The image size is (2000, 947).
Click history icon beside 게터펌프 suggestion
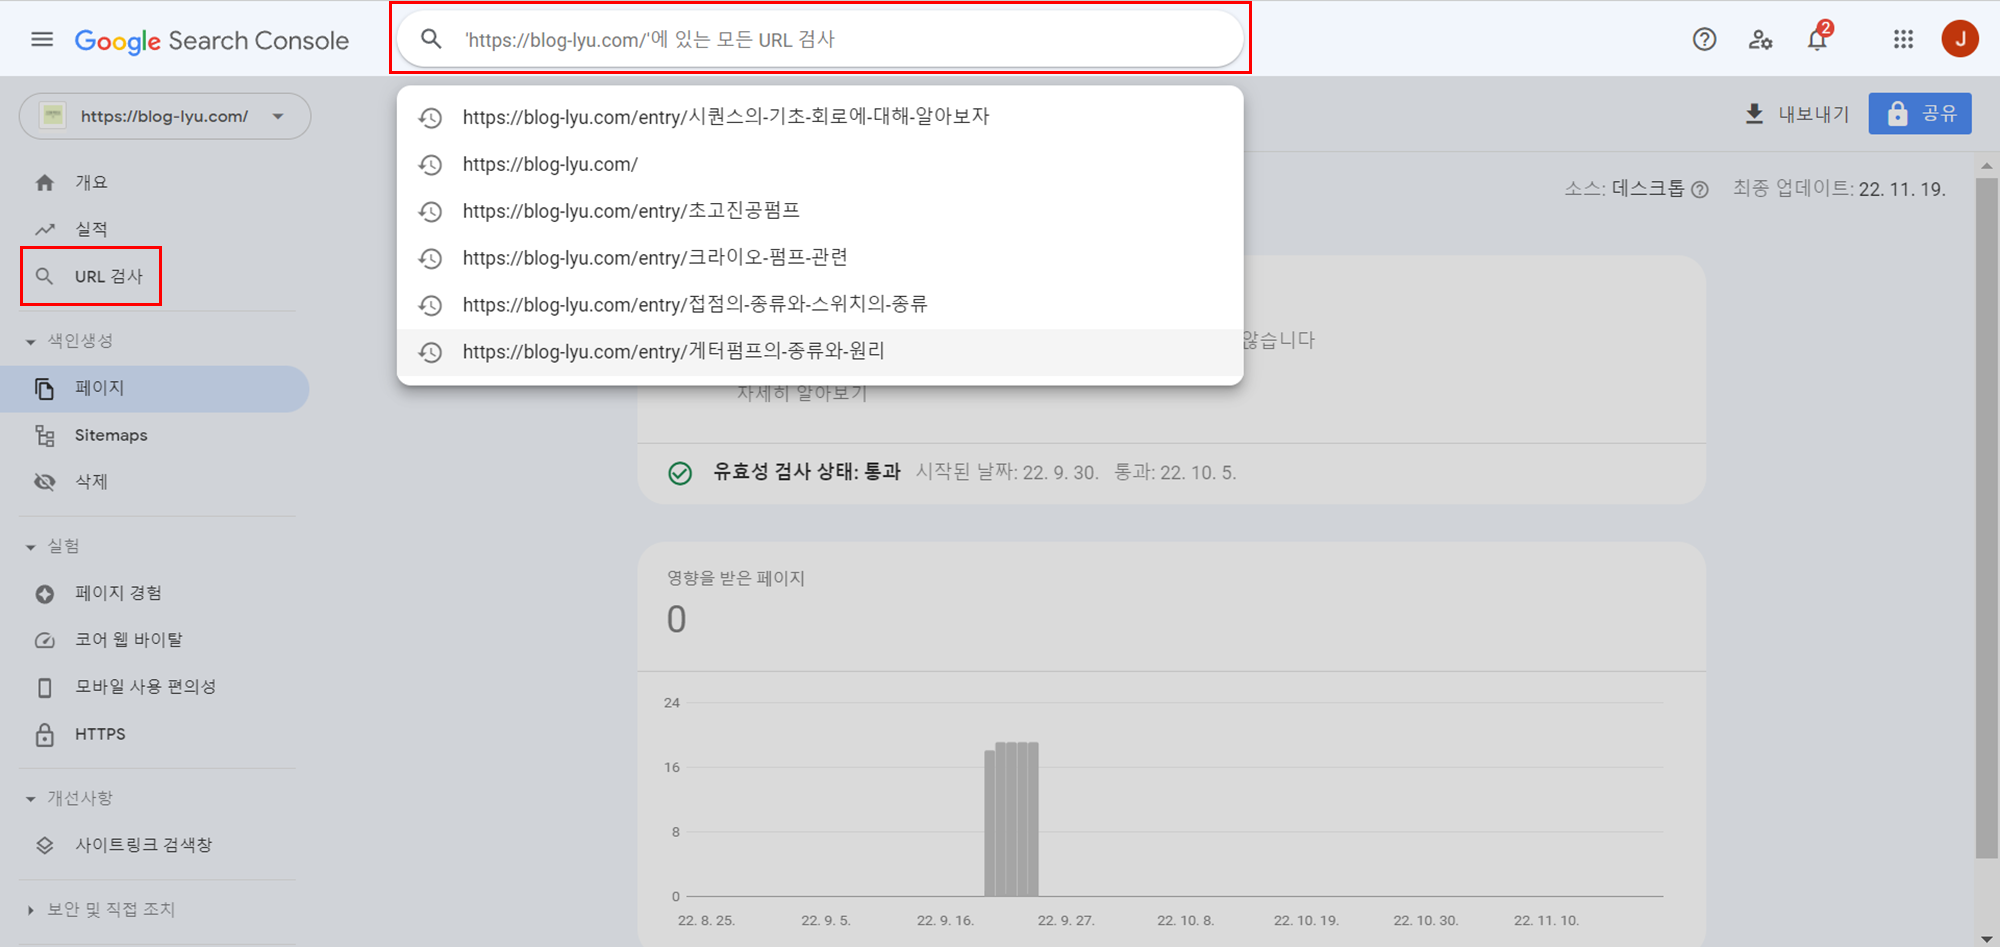point(430,352)
